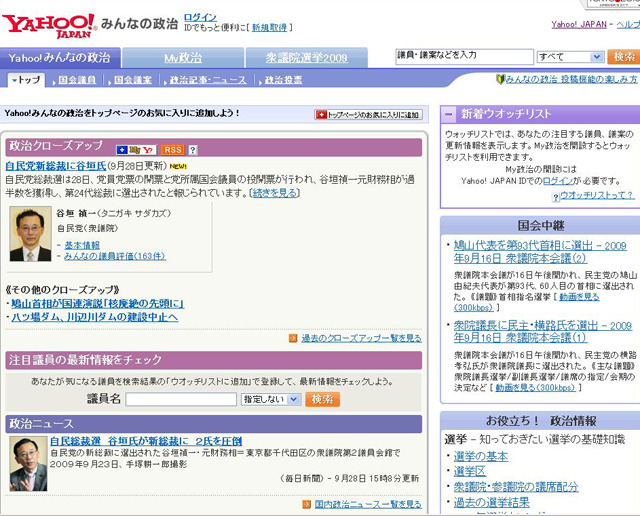Open 過去の選挙結果 link
The height and width of the screenshot is (516, 640).
[x=492, y=502]
